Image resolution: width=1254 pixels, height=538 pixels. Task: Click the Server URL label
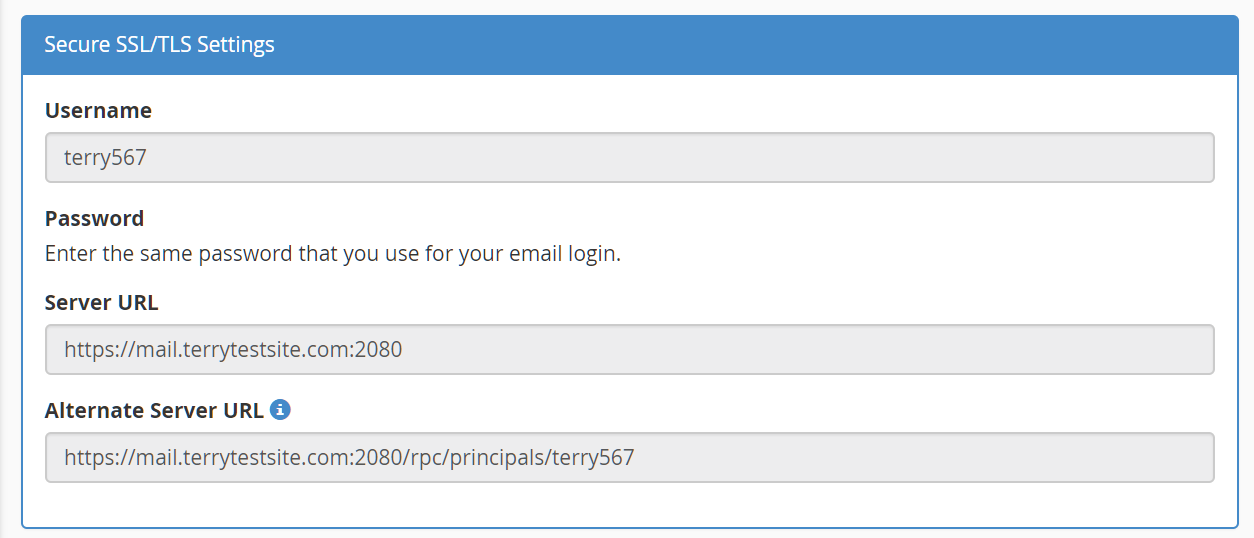(101, 302)
